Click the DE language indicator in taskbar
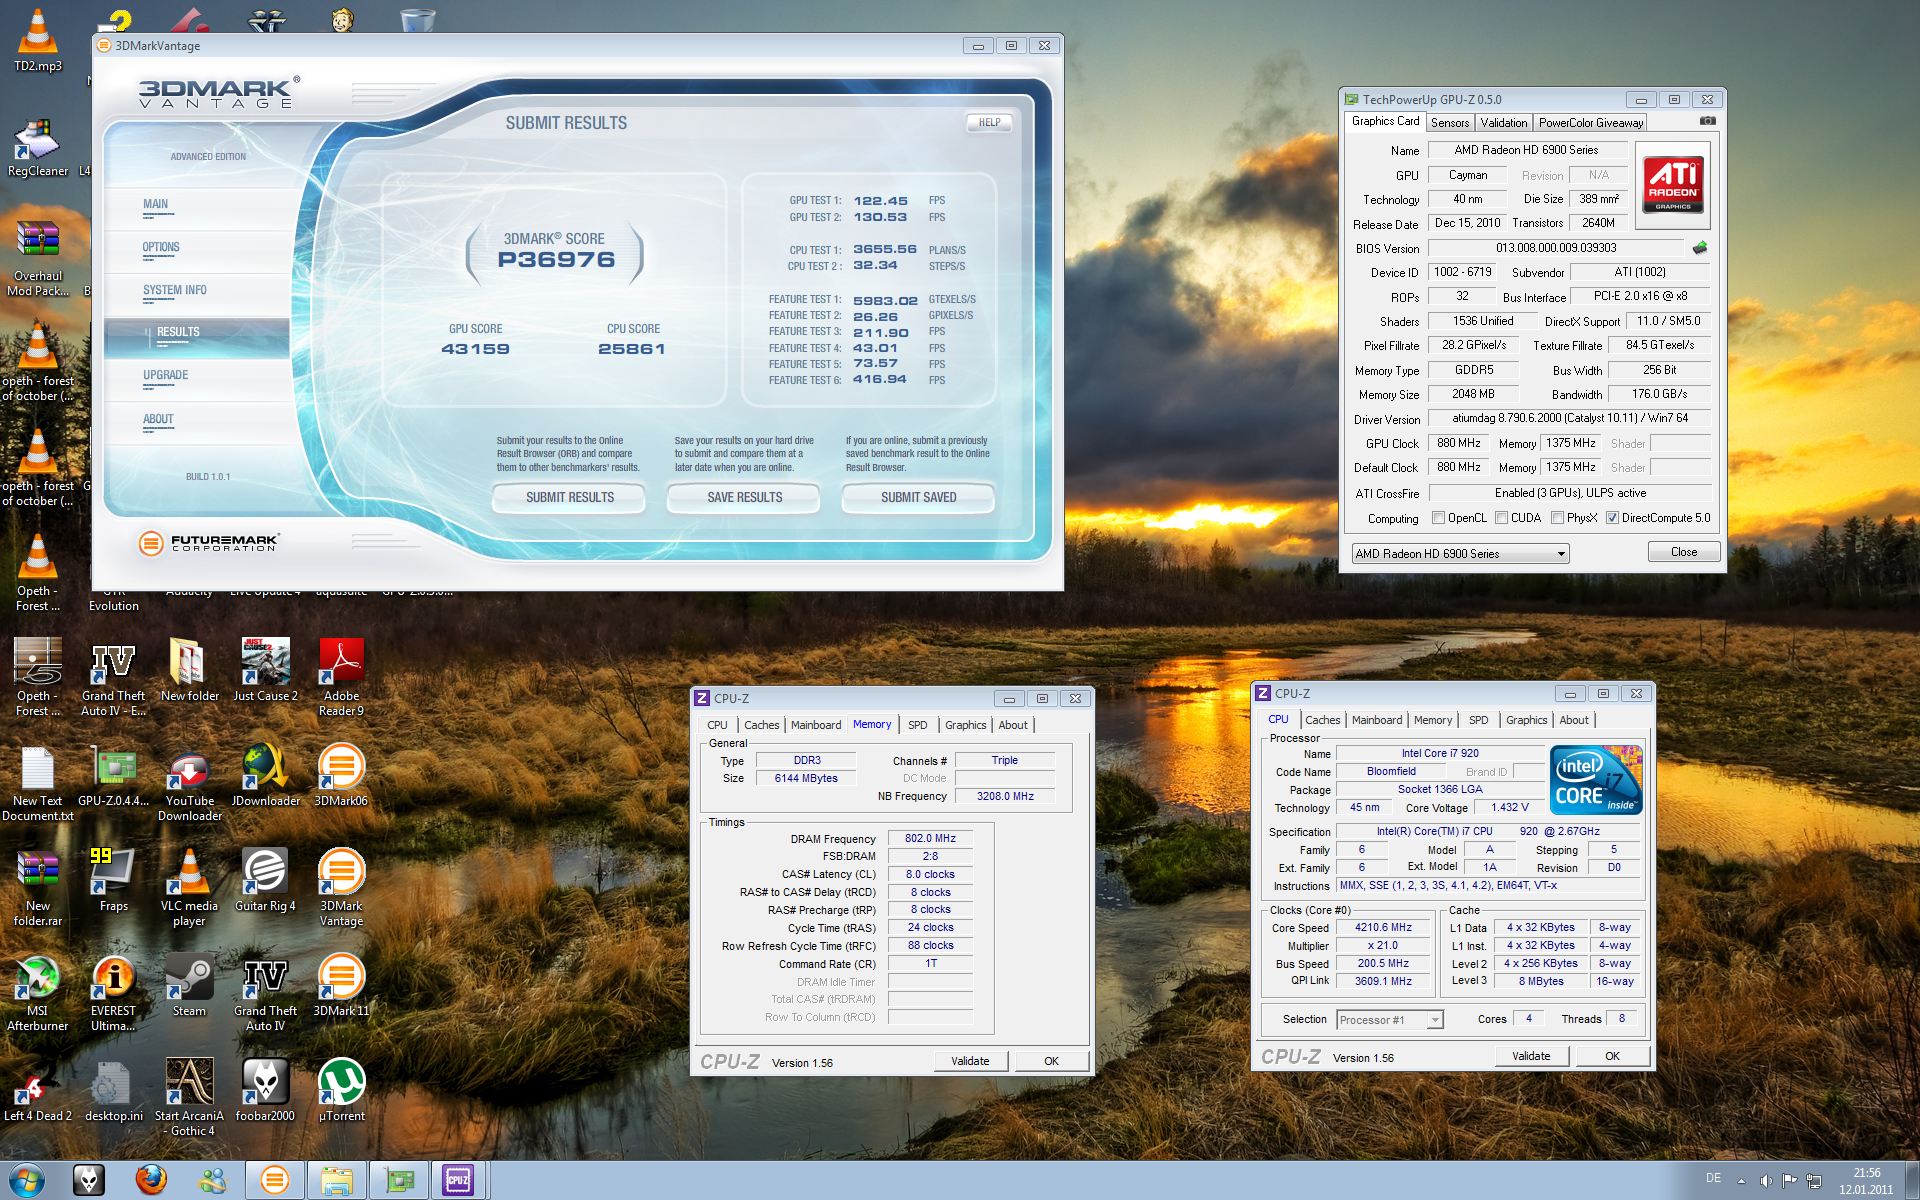The height and width of the screenshot is (1200, 1920). (x=1713, y=1179)
